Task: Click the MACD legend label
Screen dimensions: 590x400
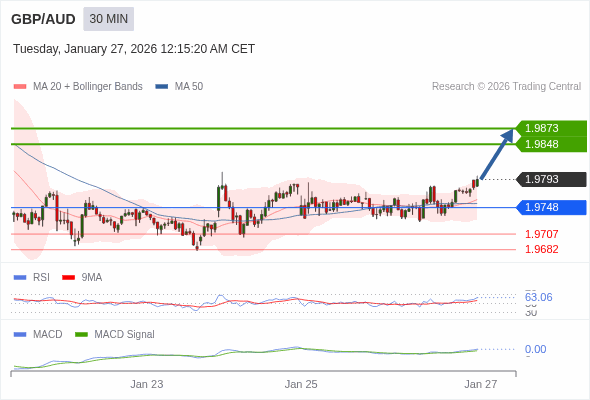Action: (x=48, y=335)
